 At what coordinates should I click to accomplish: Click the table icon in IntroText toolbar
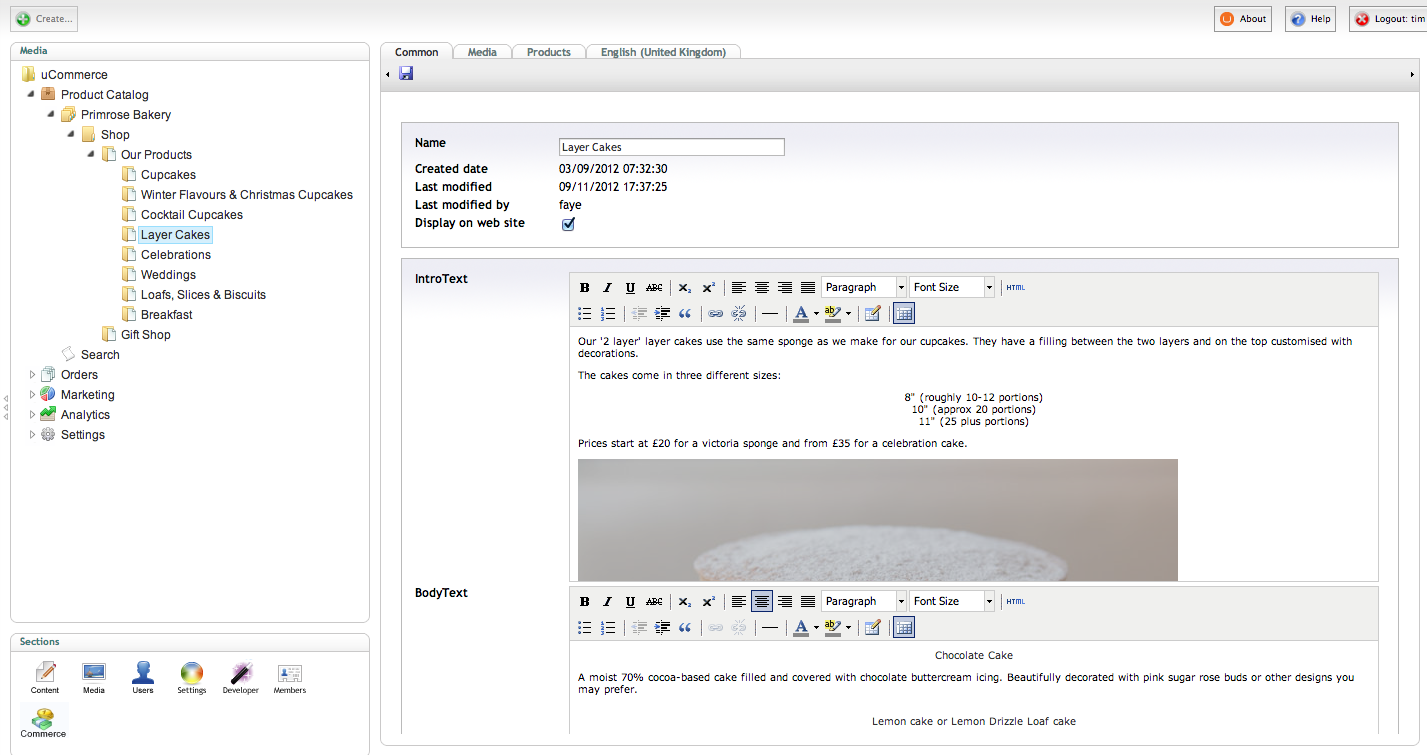tap(904, 313)
